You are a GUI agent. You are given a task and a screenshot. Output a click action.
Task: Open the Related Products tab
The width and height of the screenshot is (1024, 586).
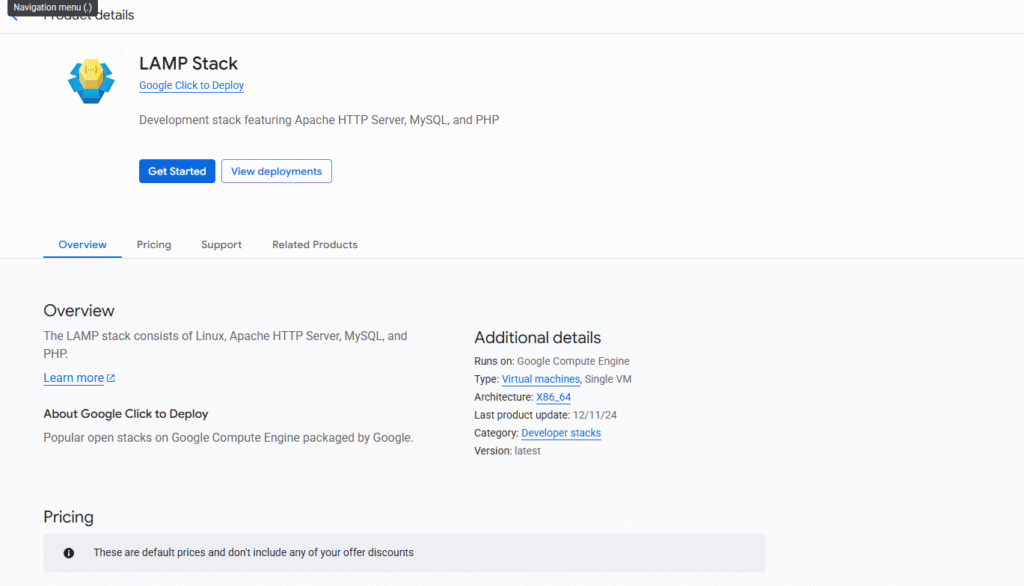tap(314, 245)
